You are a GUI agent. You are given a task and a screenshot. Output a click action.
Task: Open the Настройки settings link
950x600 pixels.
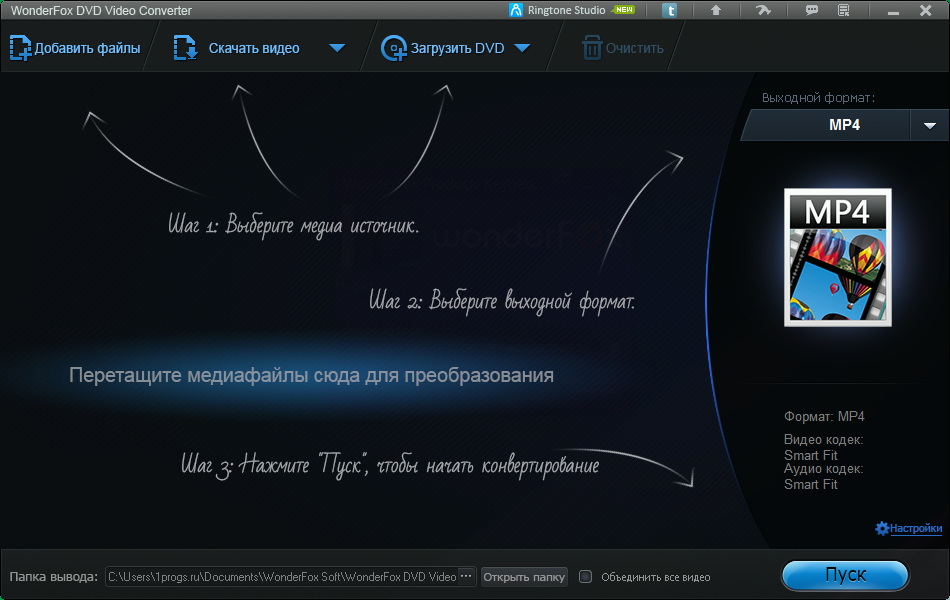(x=909, y=528)
